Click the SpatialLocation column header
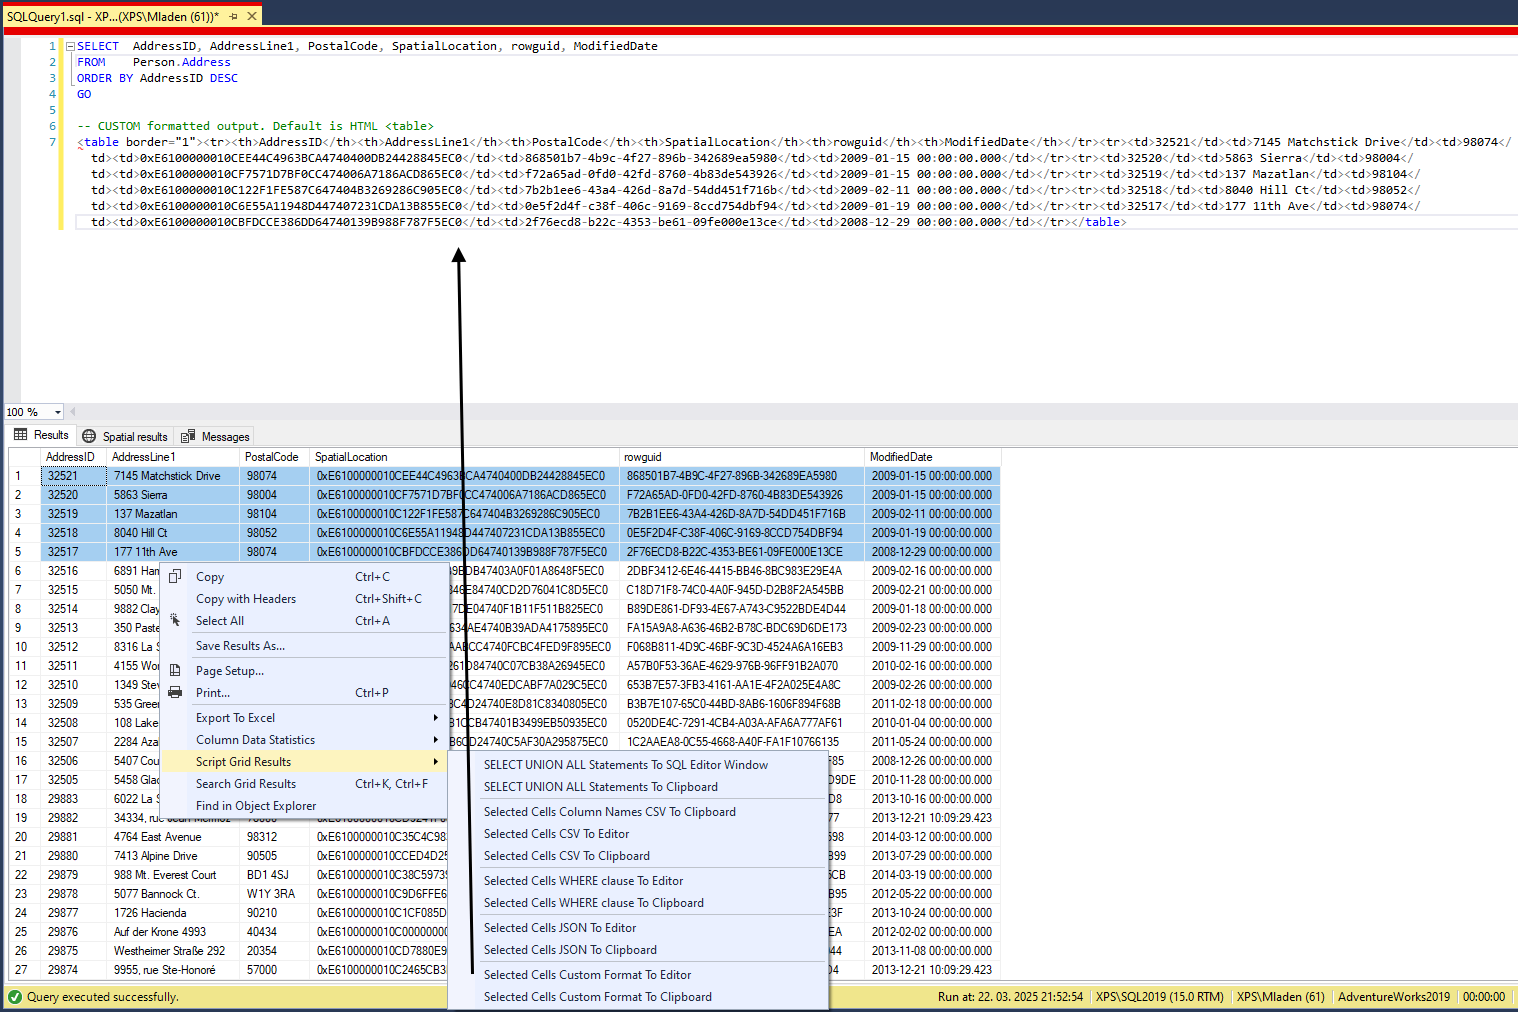The width and height of the screenshot is (1518, 1012). pyautogui.click(x=464, y=457)
